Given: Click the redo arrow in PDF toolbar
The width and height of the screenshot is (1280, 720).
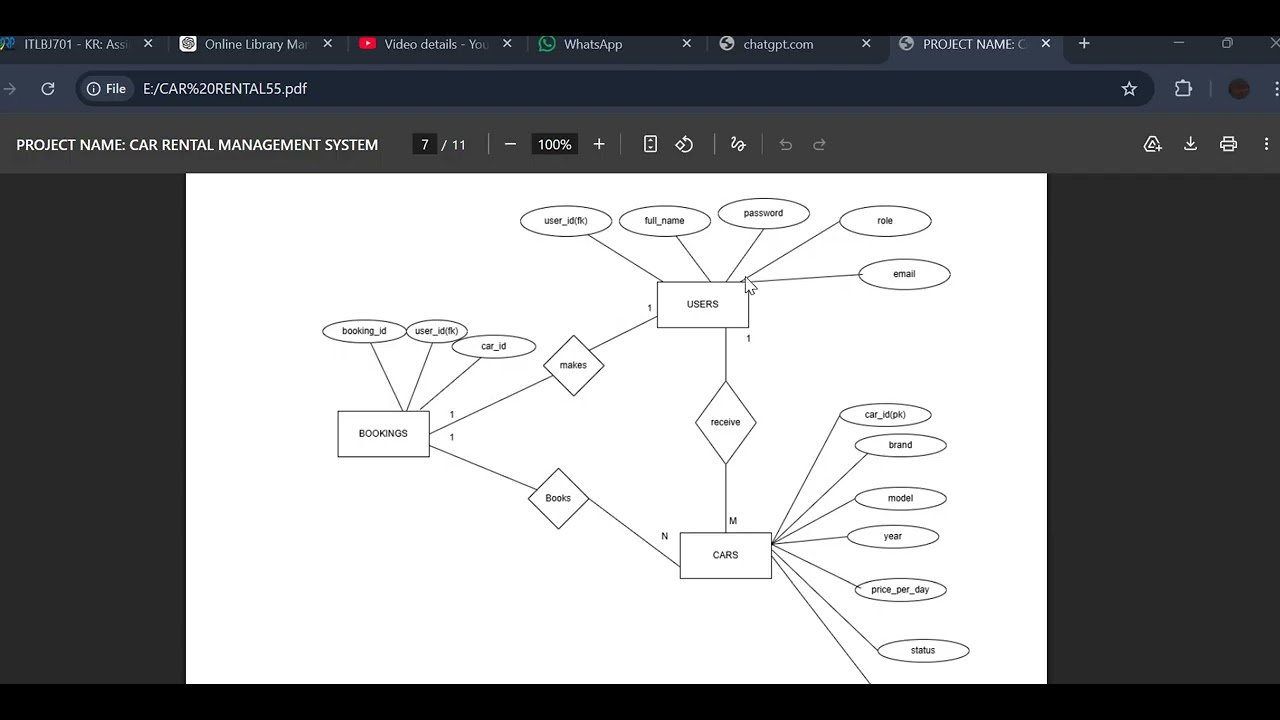Looking at the screenshot, I should [819, 145].
